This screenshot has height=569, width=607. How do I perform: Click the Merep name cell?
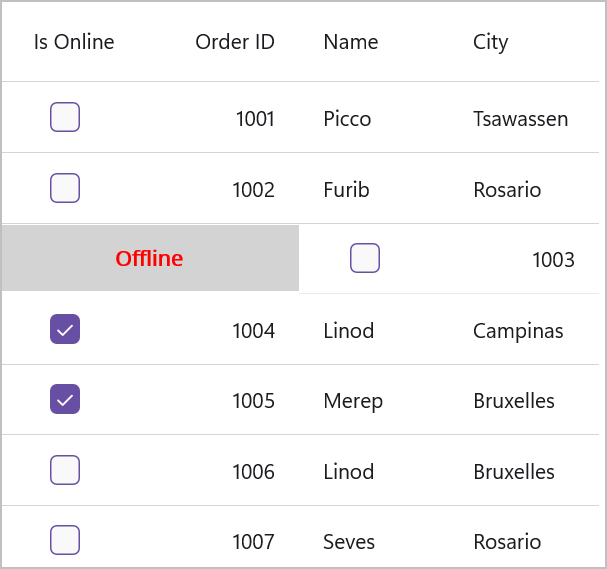click(x=353, y=401)
